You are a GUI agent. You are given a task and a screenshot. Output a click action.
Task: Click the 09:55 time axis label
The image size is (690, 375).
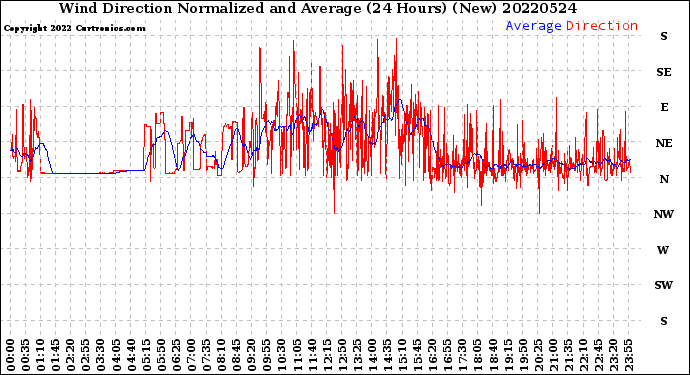pyautogui.click(x=267, y=355)
